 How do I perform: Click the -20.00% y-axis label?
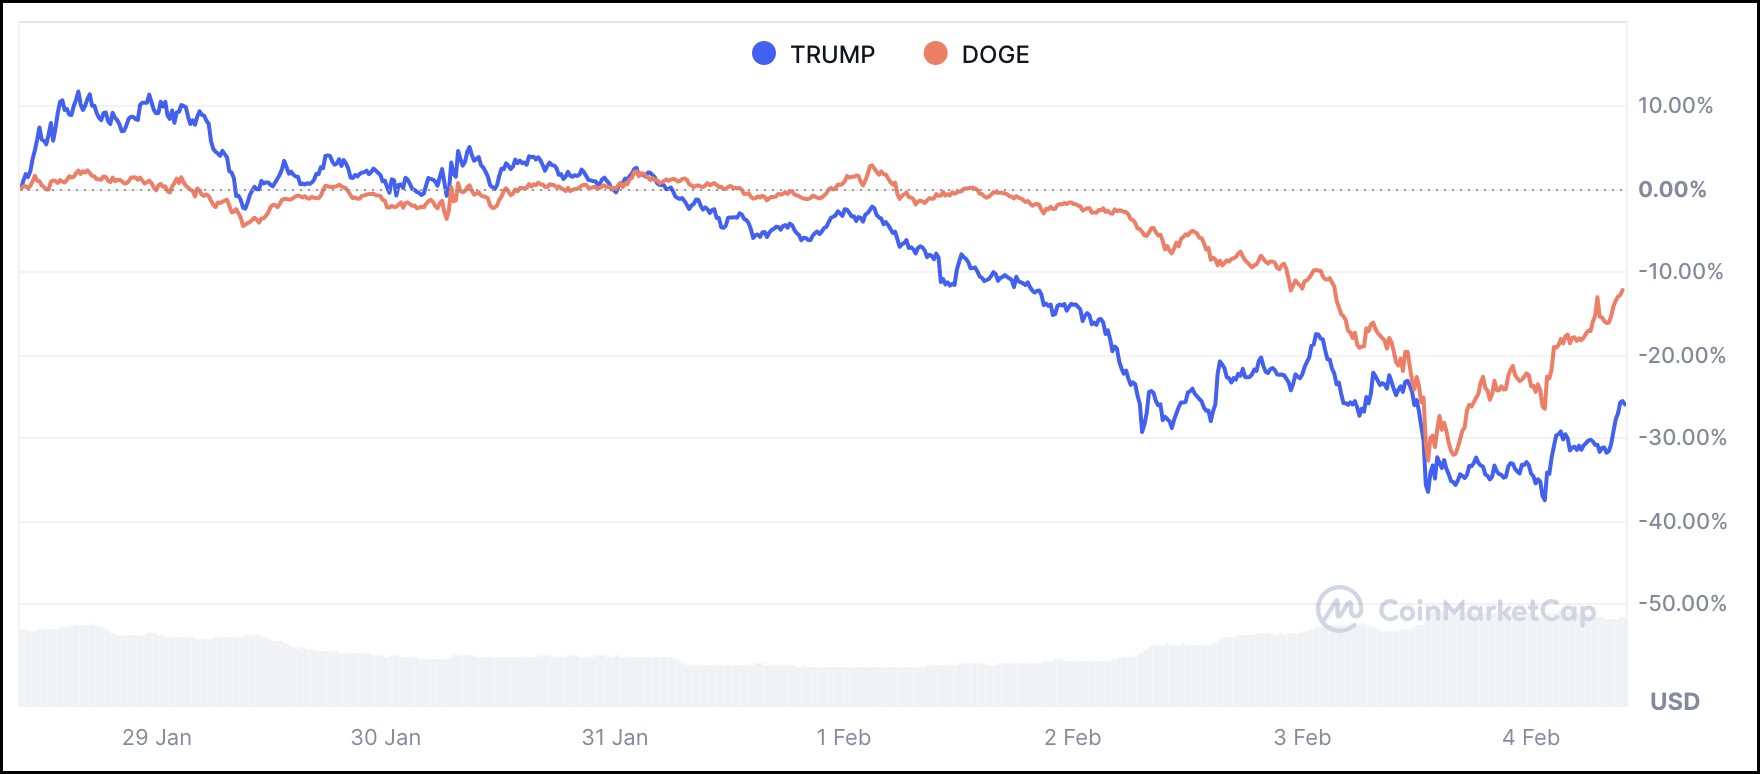(x=1682, y=356)
